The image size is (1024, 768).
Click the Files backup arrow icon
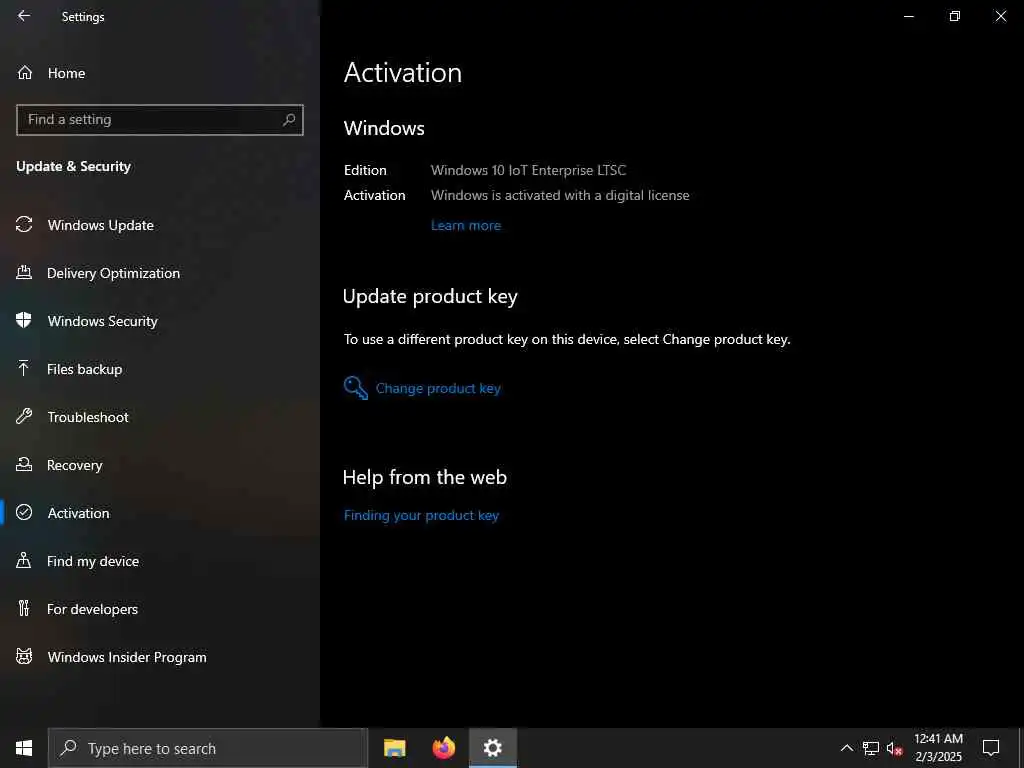click(x=24, y=369)
